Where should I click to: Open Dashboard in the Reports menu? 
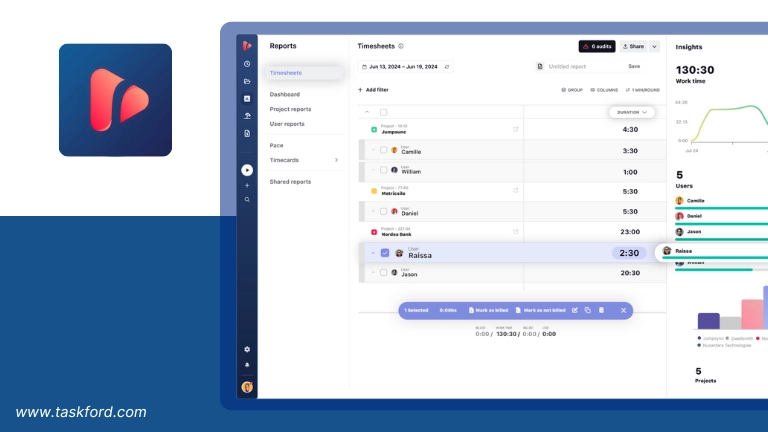[x=285, y=95]
